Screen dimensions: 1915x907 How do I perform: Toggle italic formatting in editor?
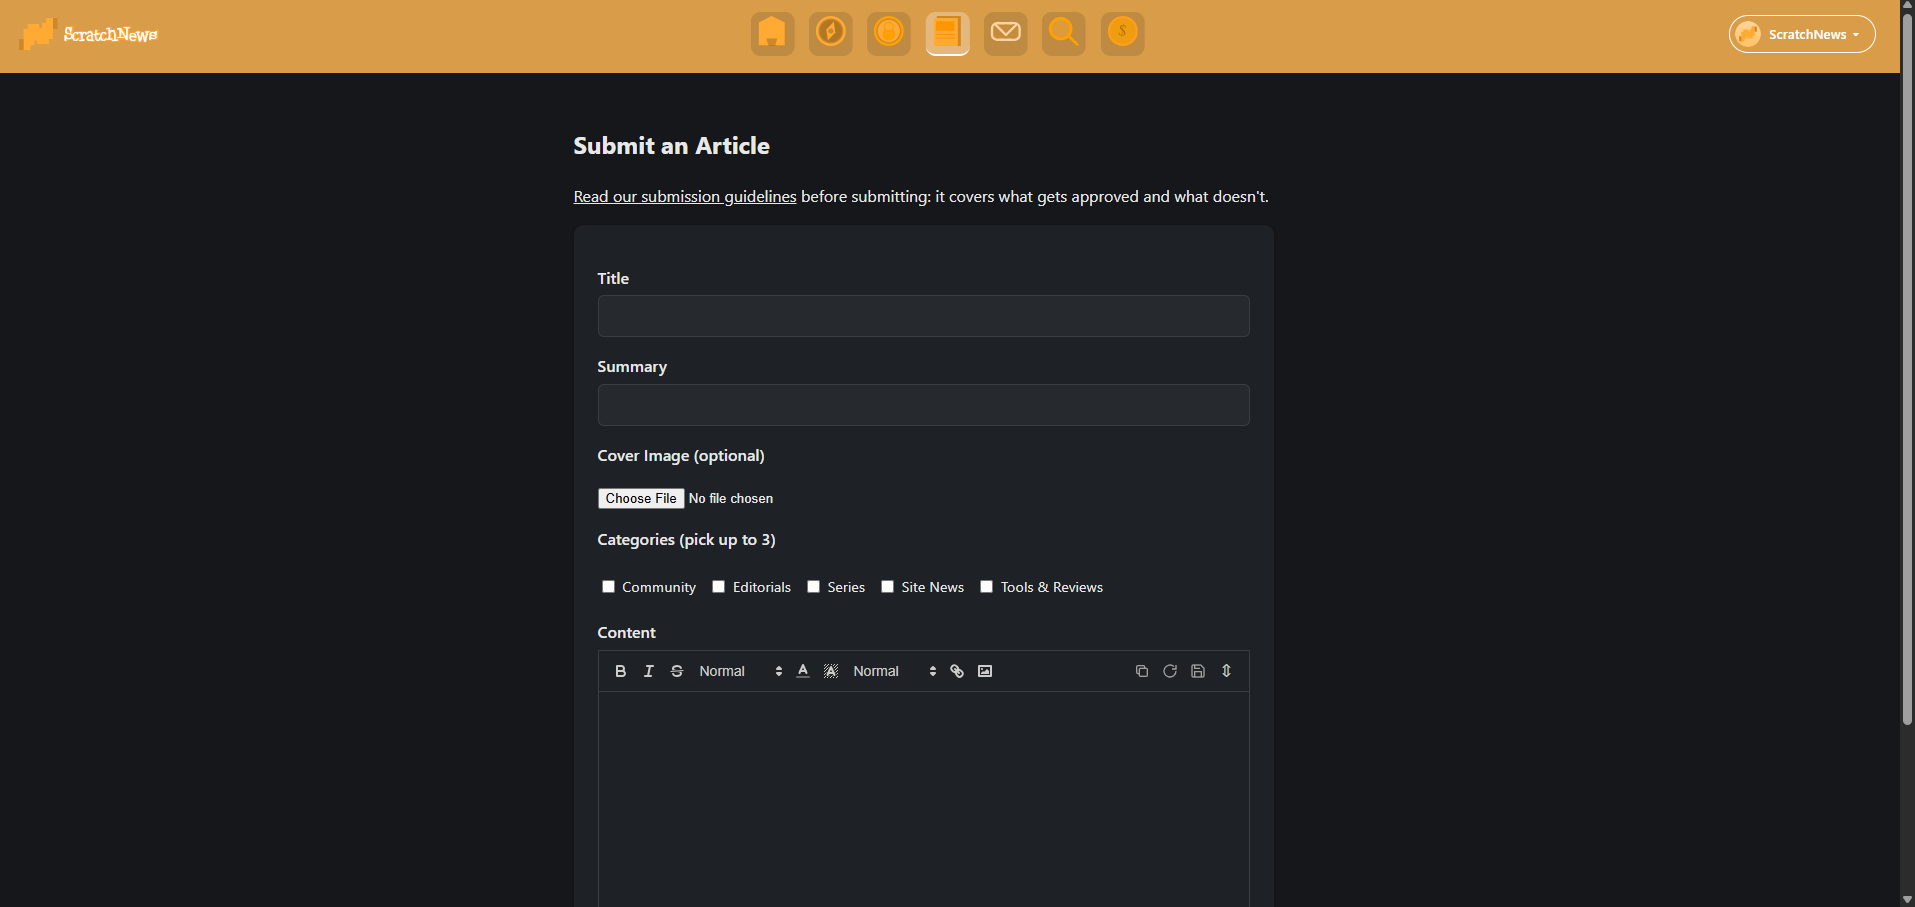coord(648,671)
